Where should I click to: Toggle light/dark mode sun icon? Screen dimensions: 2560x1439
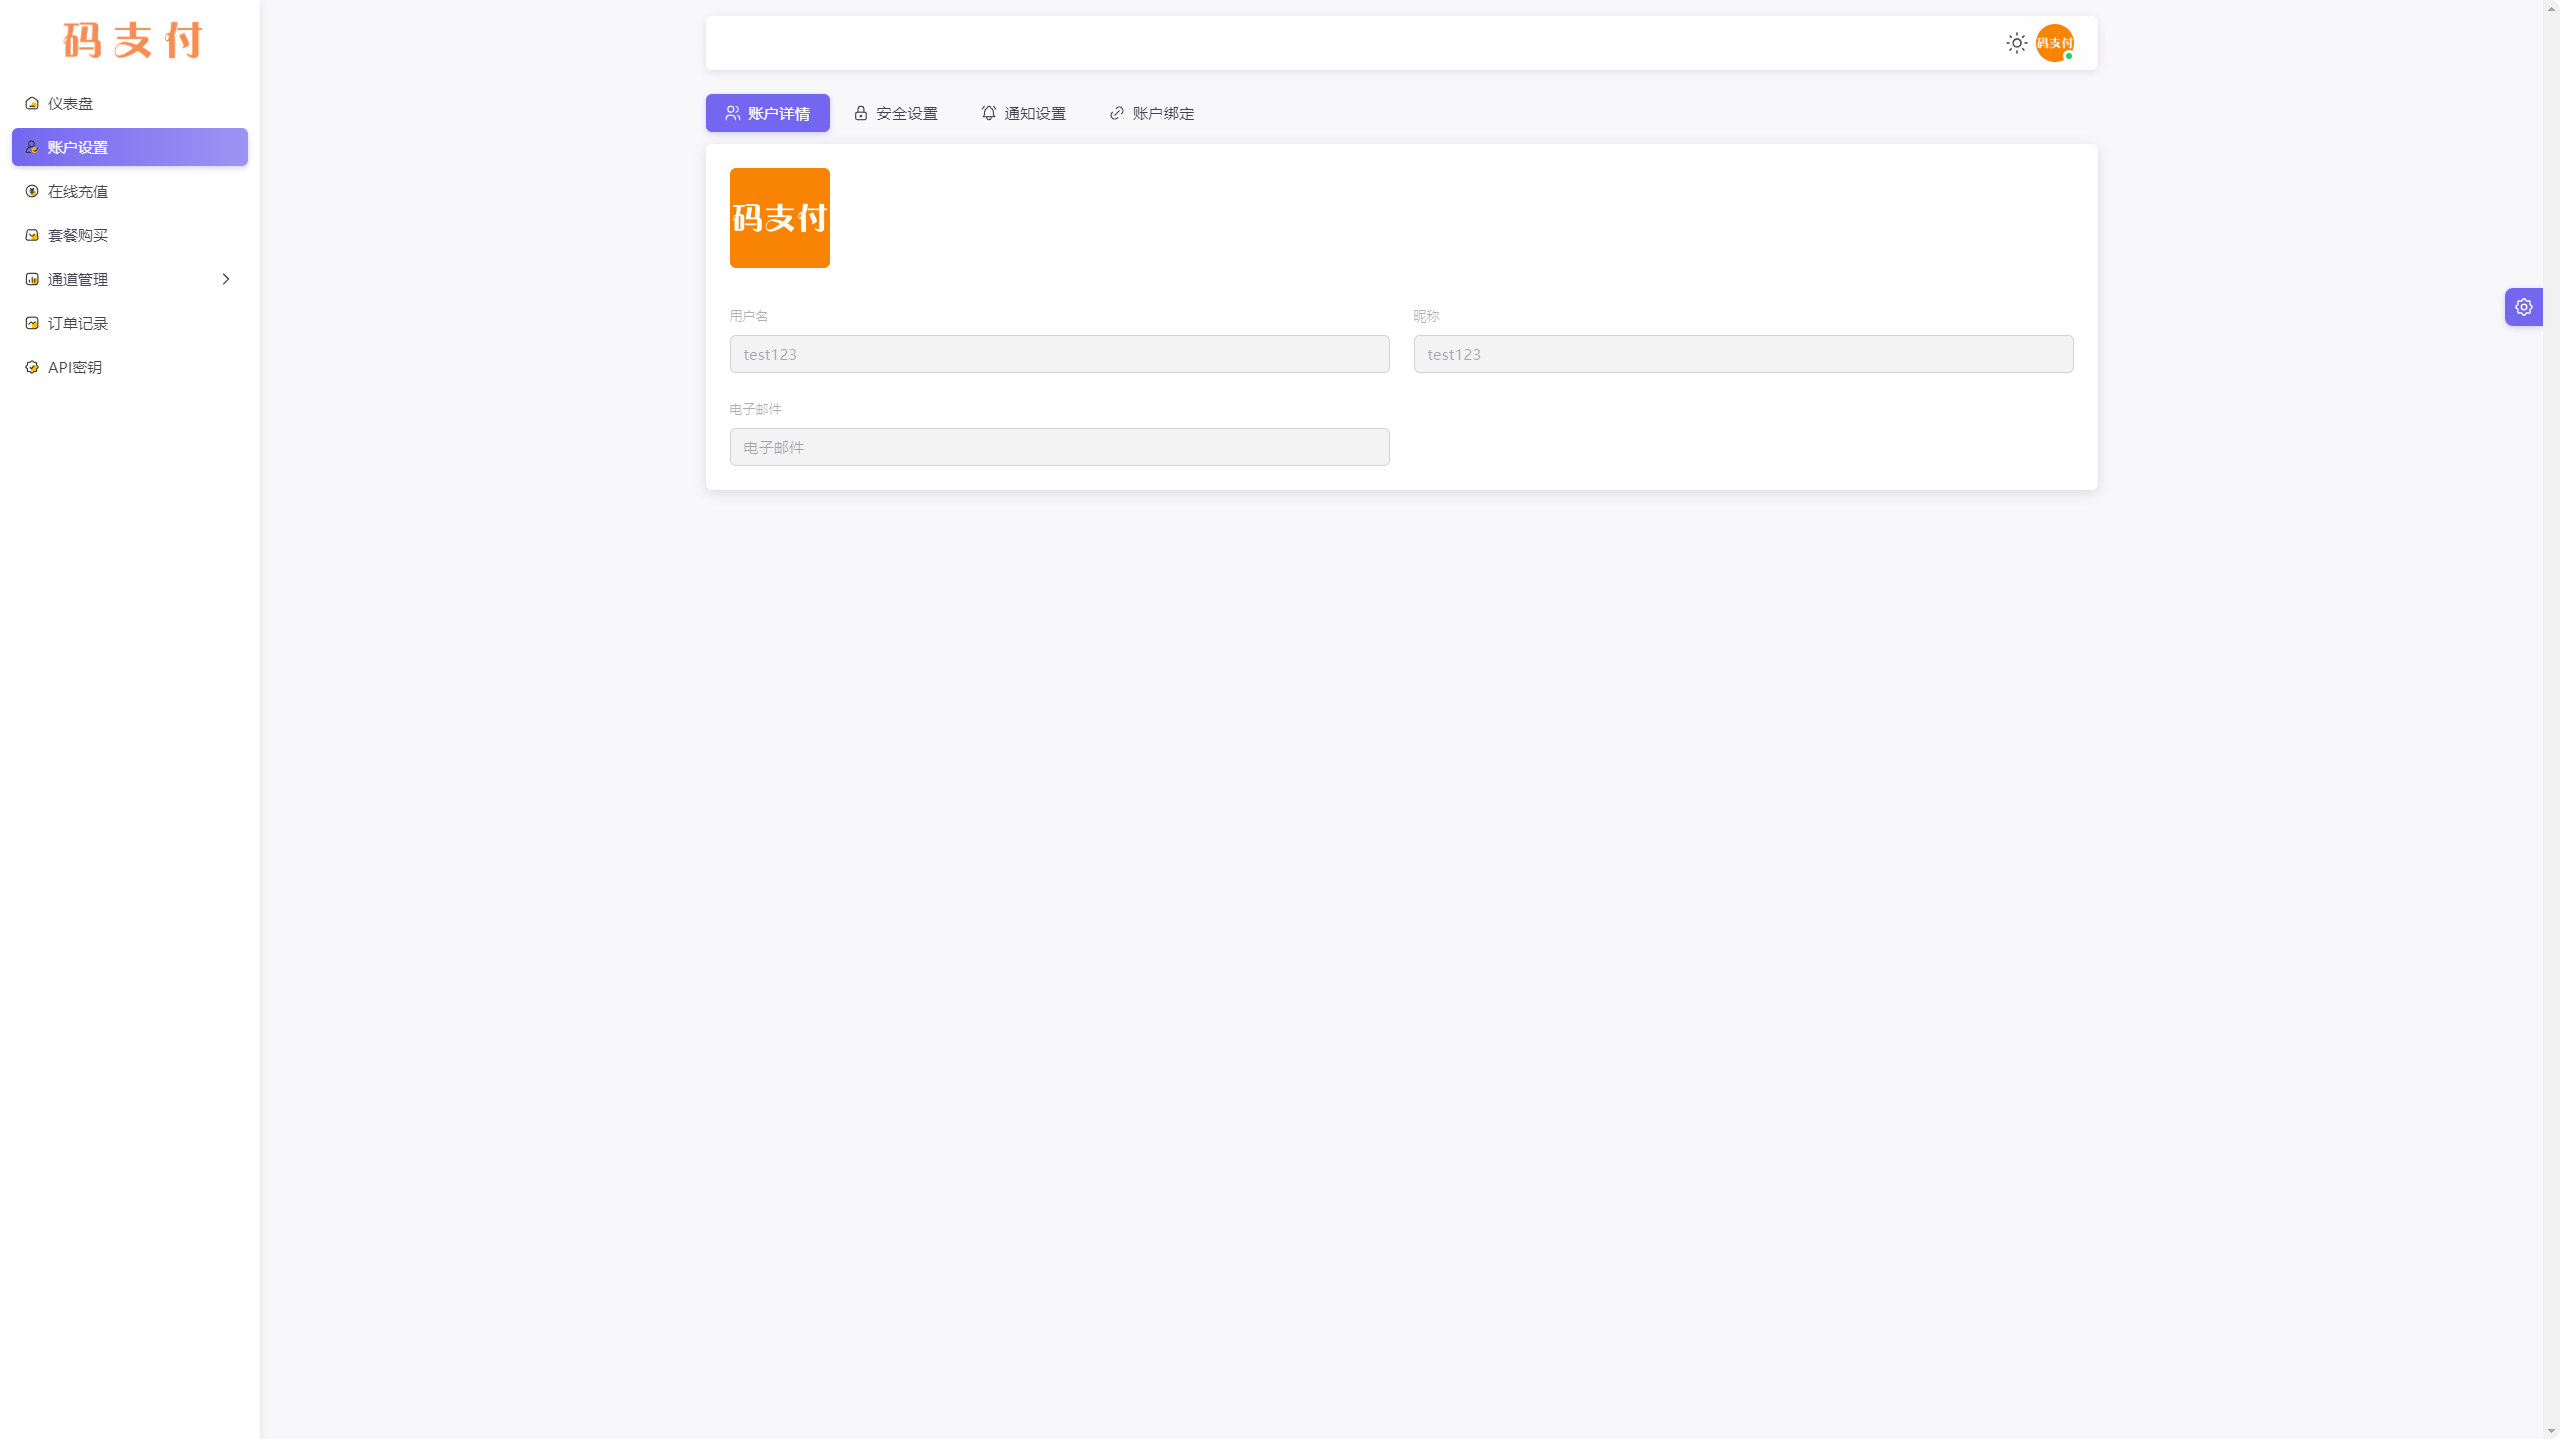[x=2017, y=42]
